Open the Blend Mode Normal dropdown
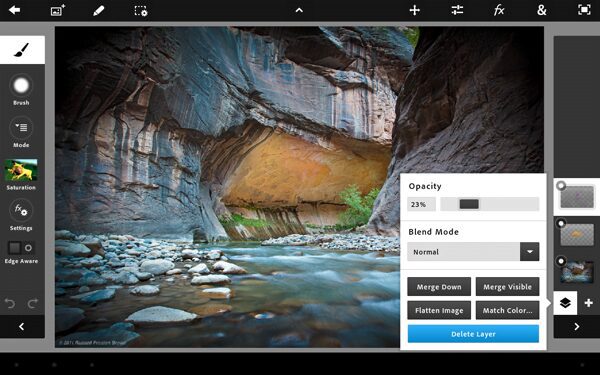600x375 pixels. (473, 252)
